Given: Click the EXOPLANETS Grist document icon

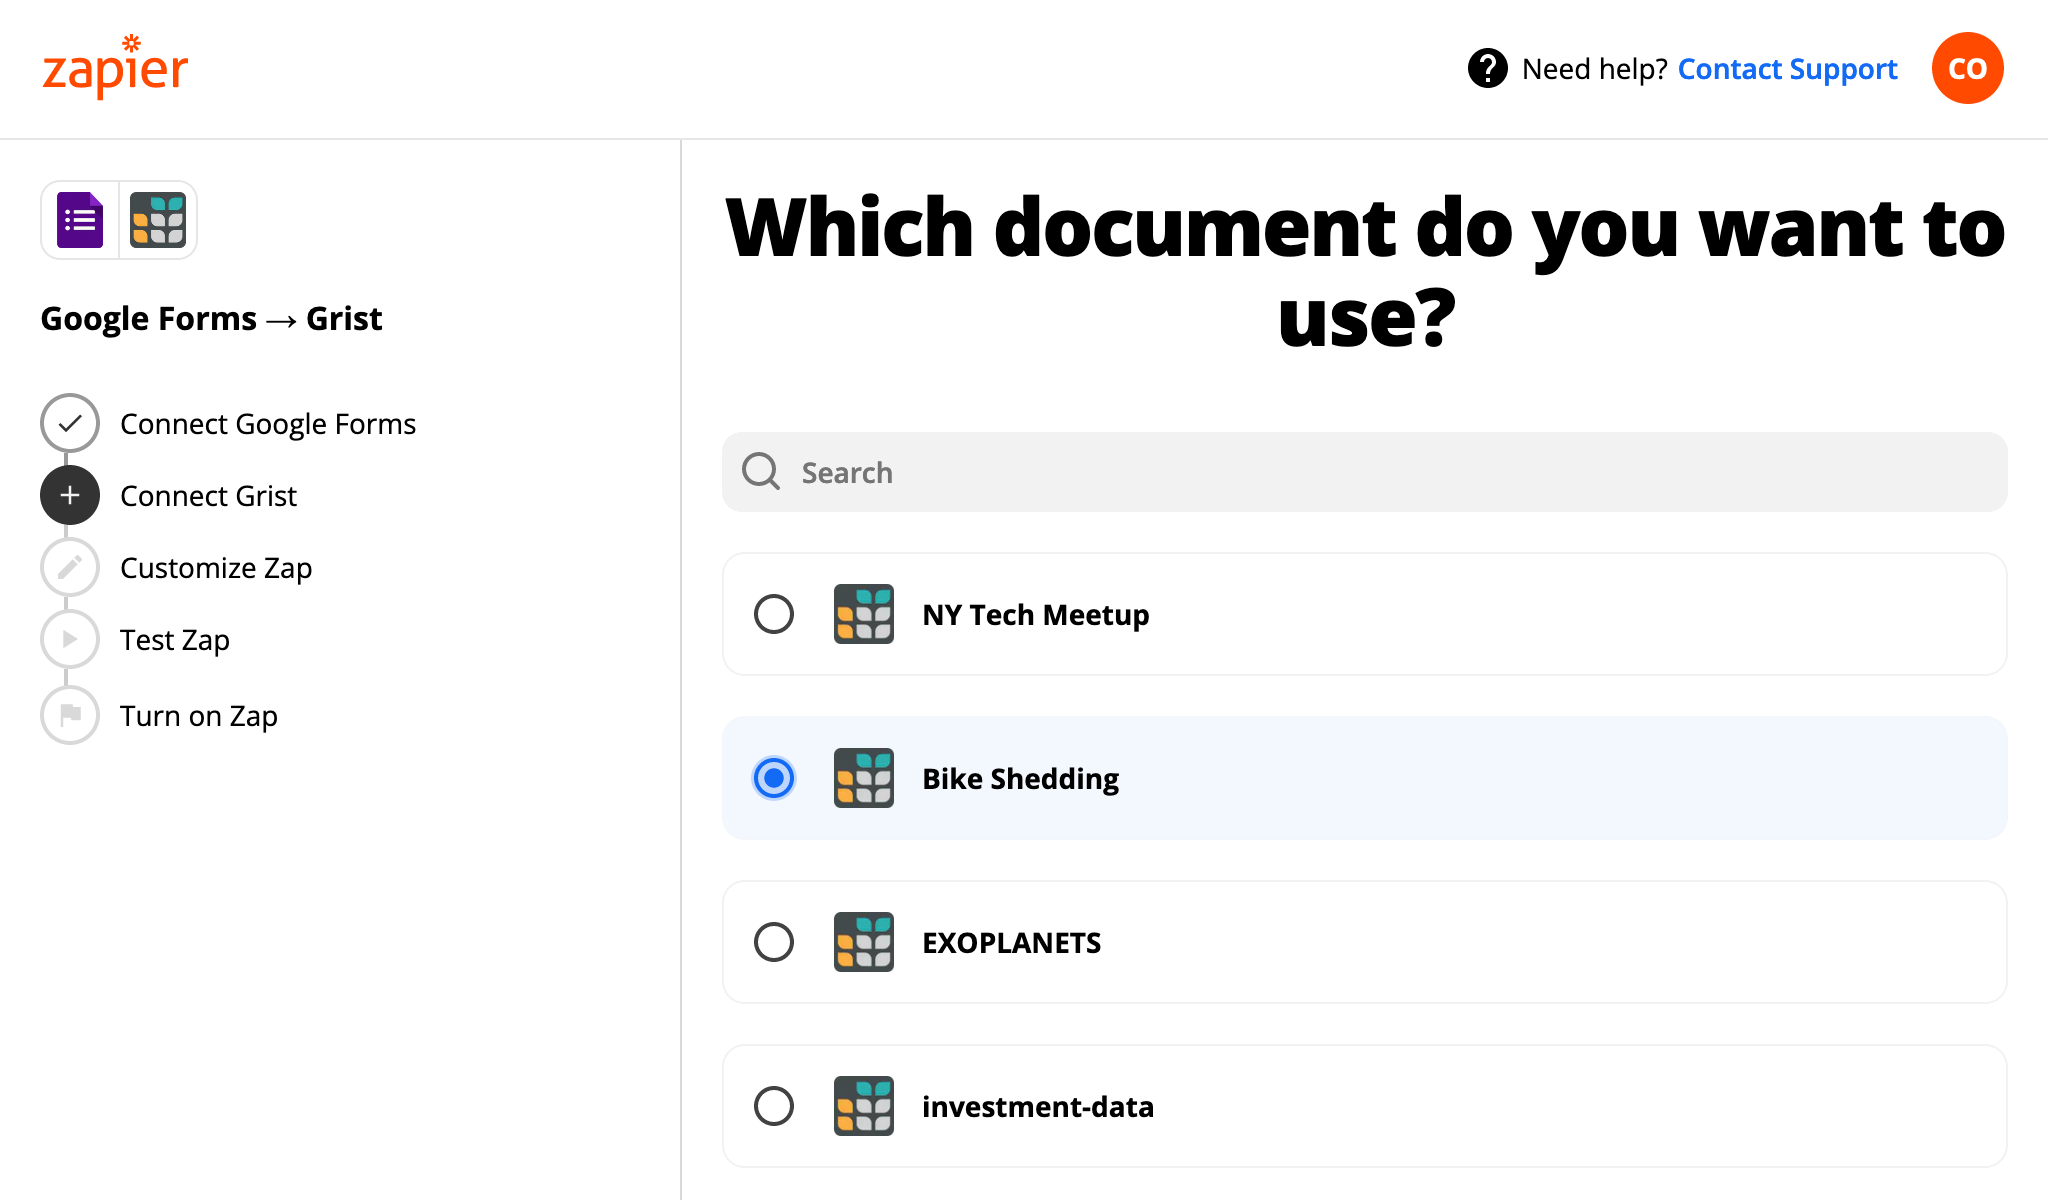Looking at the screenshot, I should point(864,941).
